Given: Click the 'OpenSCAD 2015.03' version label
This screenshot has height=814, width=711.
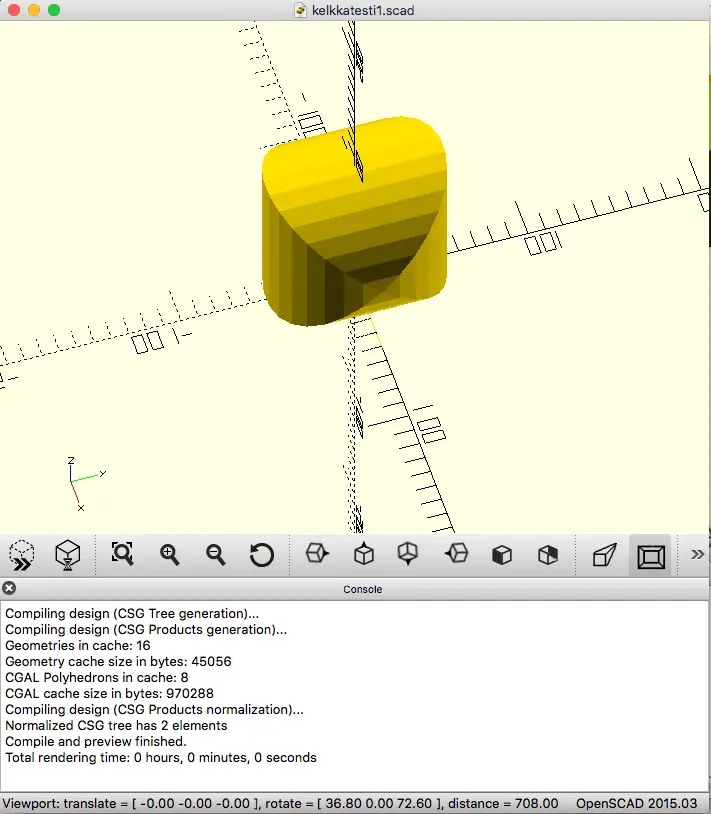Looking at the screenshot, I should pyautogui.click(x=636, y=804).
